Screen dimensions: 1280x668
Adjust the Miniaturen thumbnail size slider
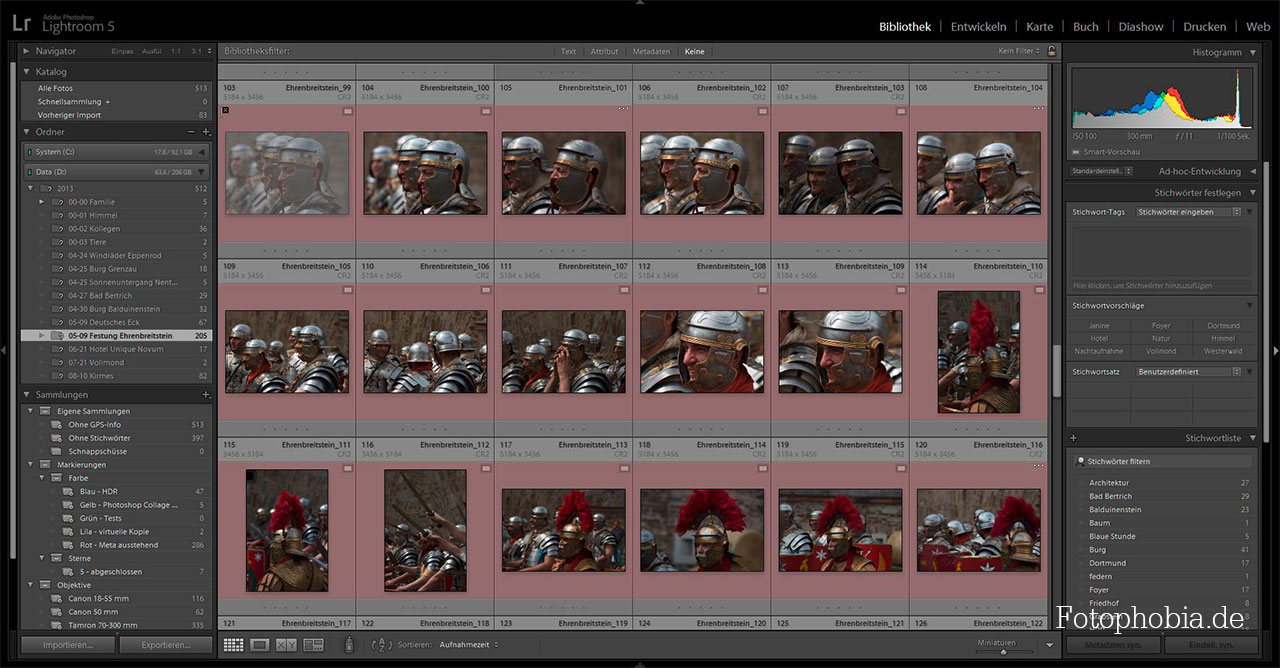tap(1003, 651)
